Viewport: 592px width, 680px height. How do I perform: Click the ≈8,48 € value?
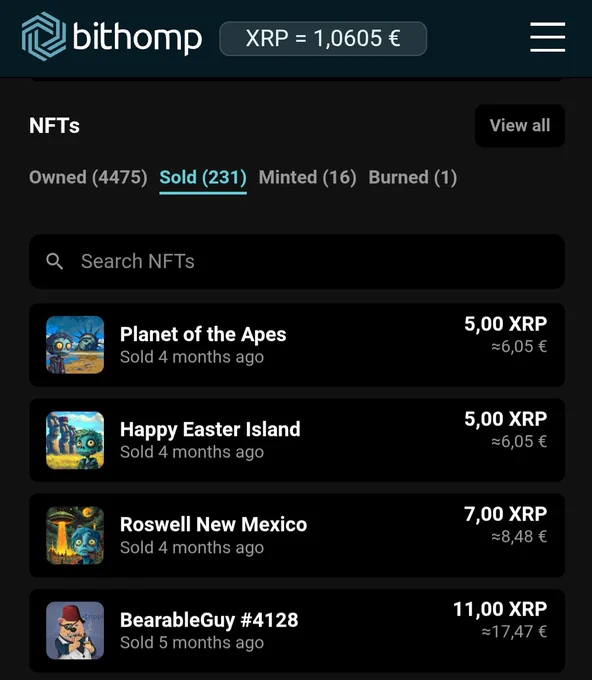(519, 536)
